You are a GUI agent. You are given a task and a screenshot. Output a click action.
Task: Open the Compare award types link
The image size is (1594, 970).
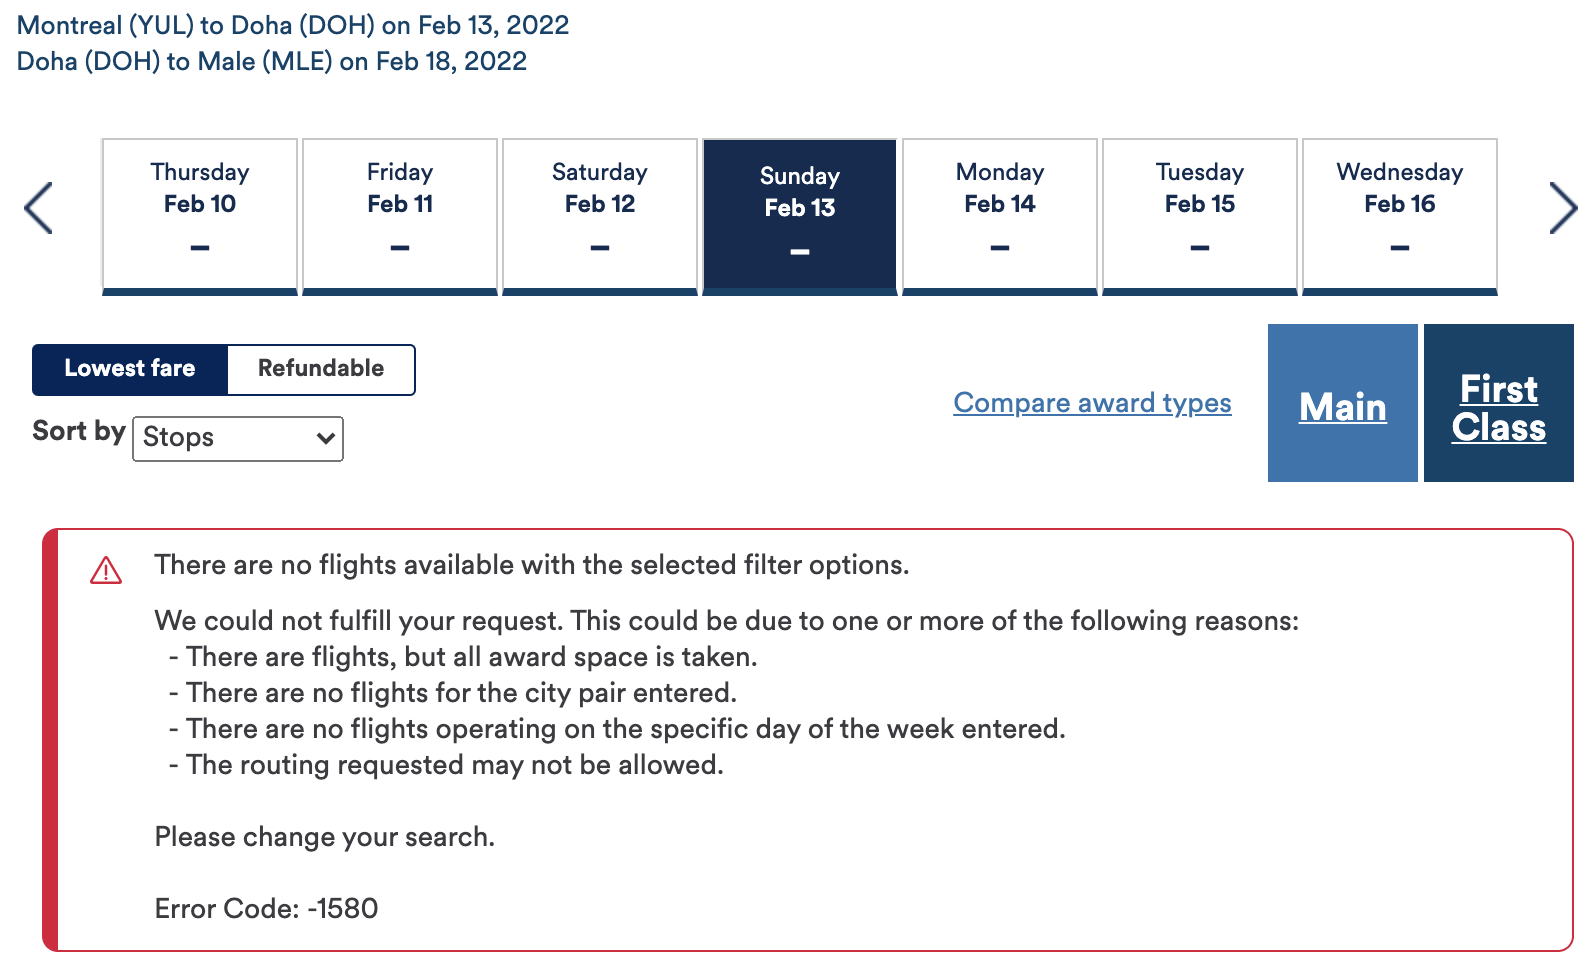[x=1092, y=403]
